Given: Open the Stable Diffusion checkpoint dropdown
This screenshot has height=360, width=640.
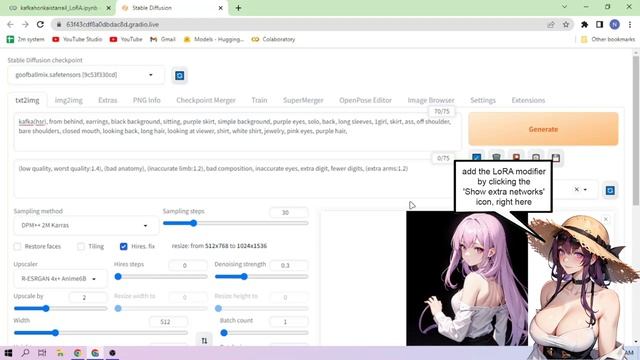Looking at the screenshot, I should click(86, 75).
